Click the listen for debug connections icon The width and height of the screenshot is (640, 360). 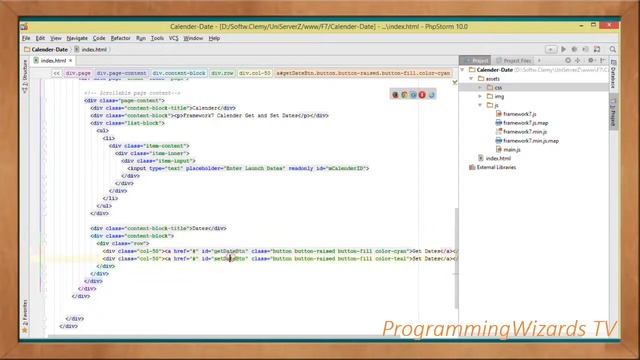[x=585, y=49]
